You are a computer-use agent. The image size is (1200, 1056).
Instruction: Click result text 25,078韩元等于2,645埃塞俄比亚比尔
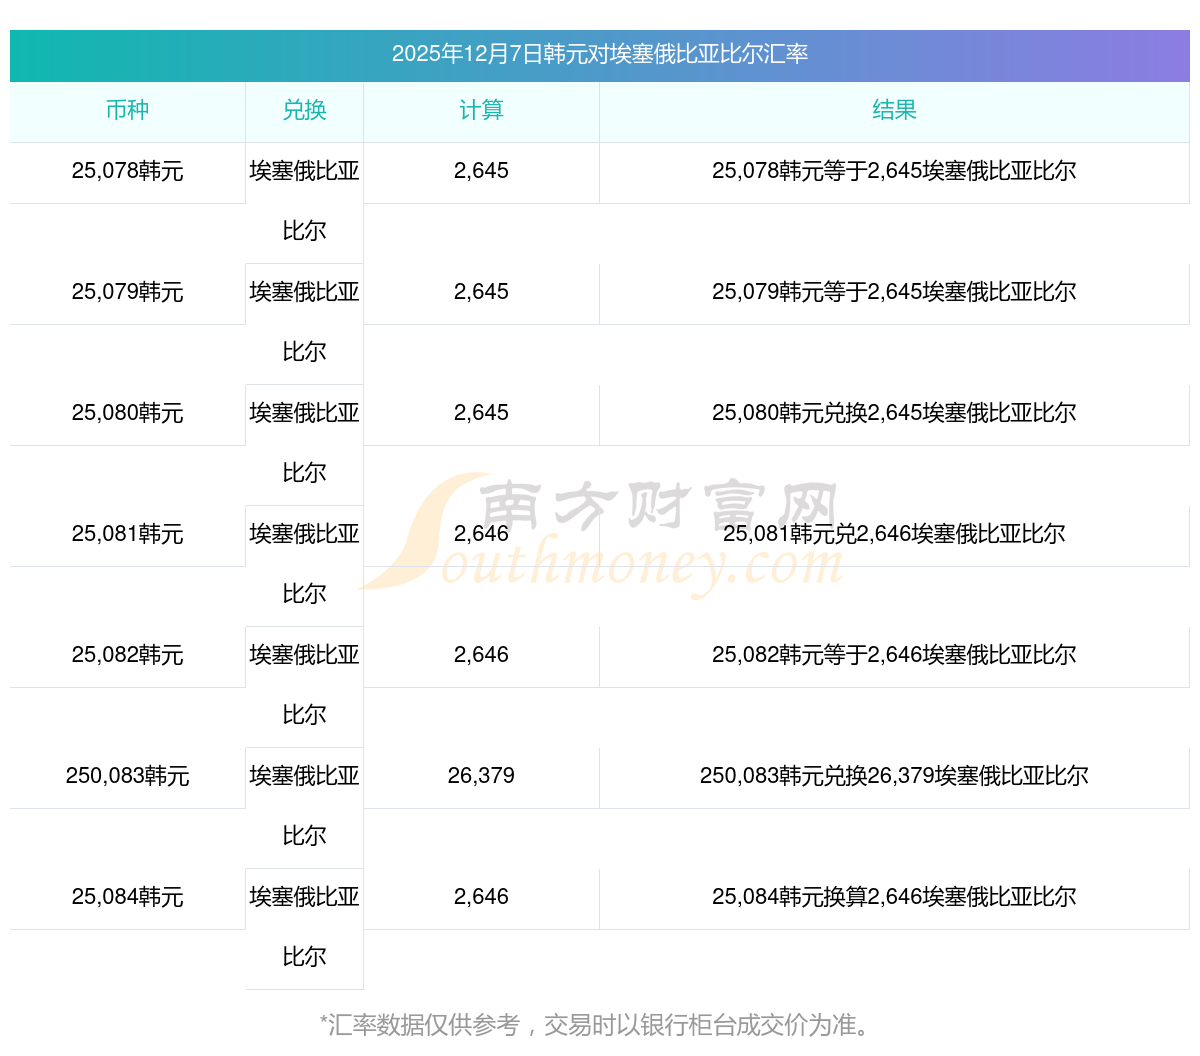coord(894,171)
